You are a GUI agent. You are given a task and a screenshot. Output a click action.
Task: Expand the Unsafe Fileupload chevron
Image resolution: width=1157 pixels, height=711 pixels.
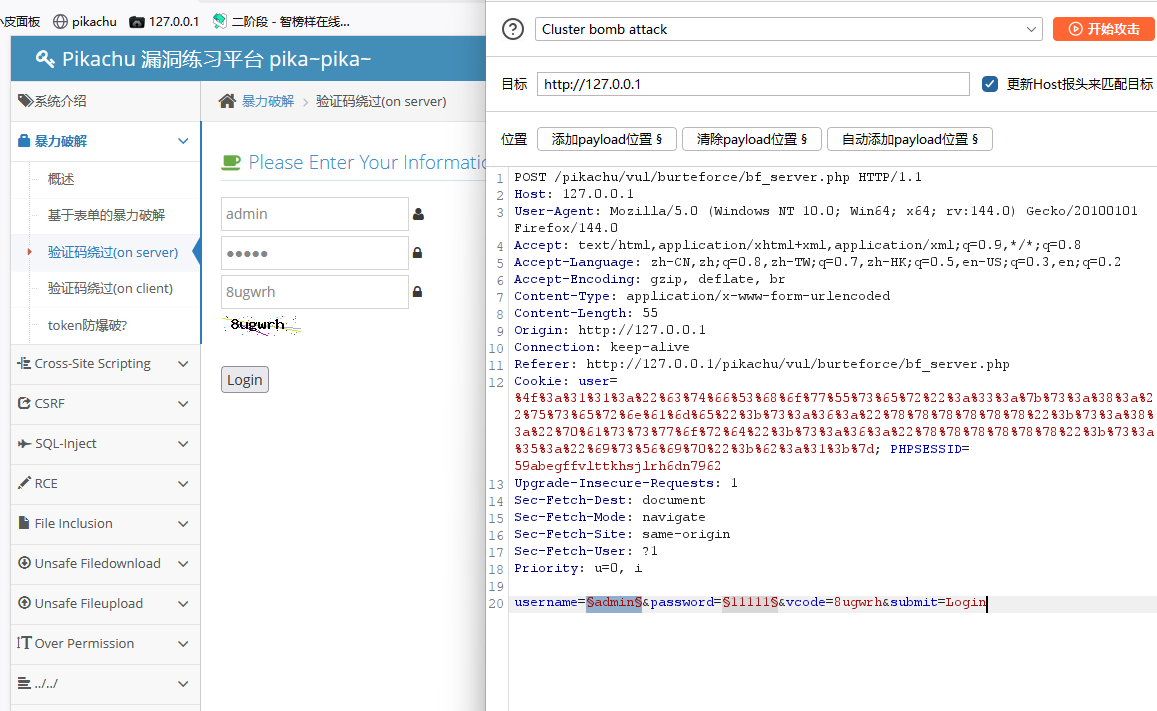click(183, 603)
